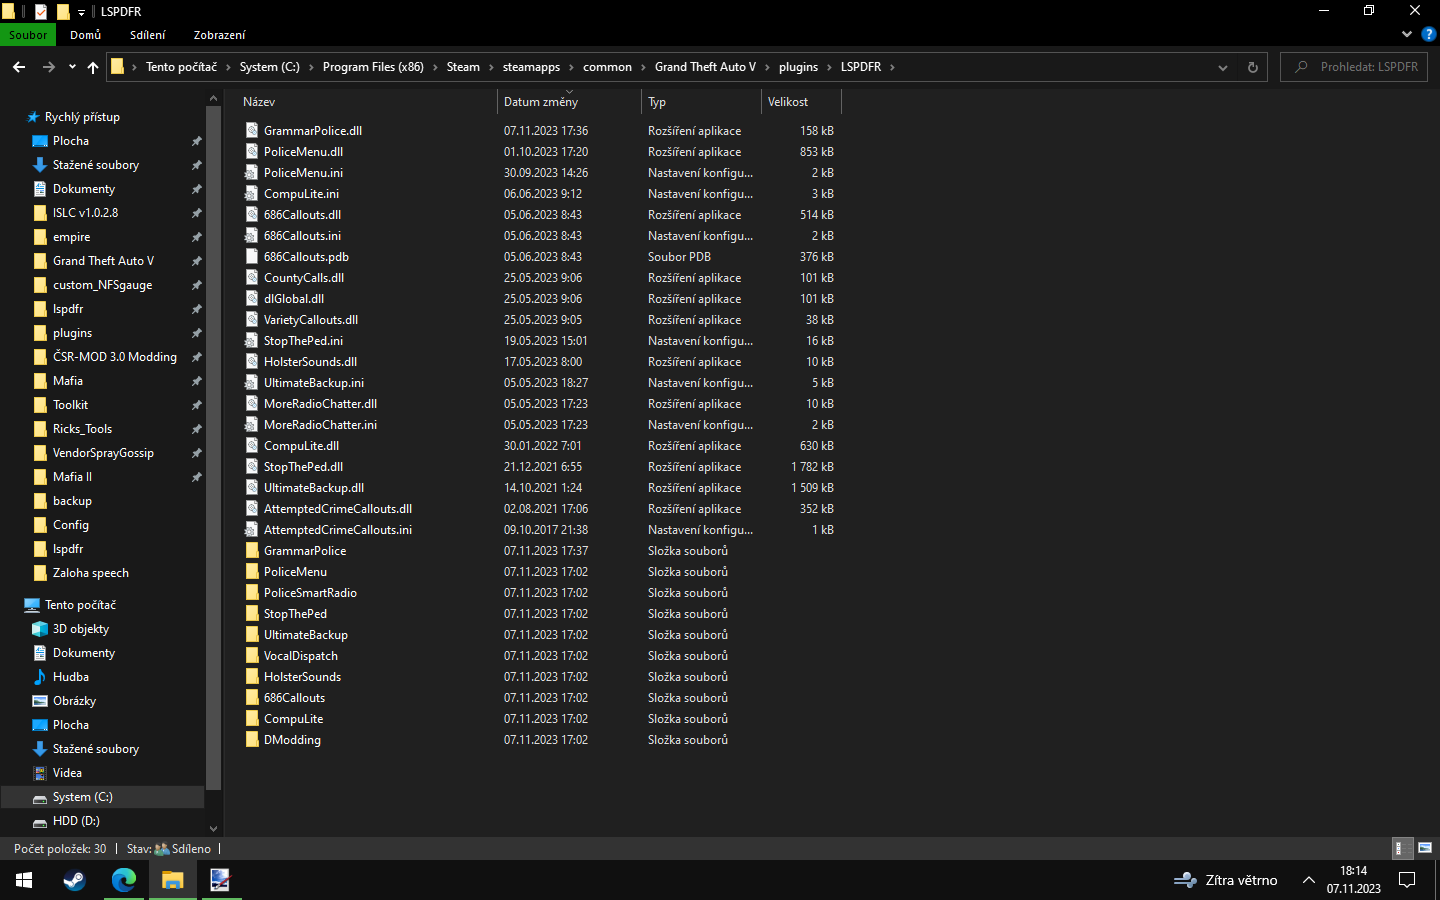Open ISLC v1.0.2.8 pinned folder

[x=85, y=213]
